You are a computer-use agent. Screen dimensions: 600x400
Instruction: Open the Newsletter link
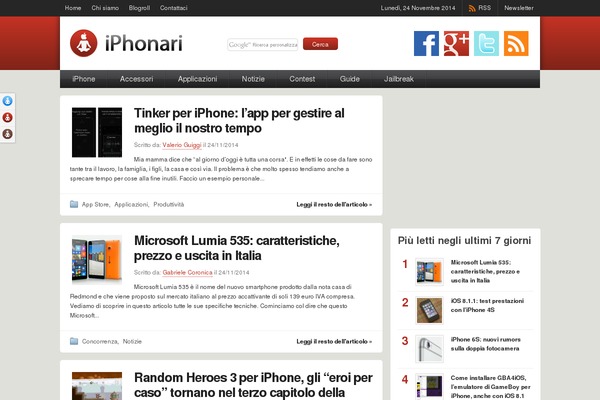[x=518, y=8]
